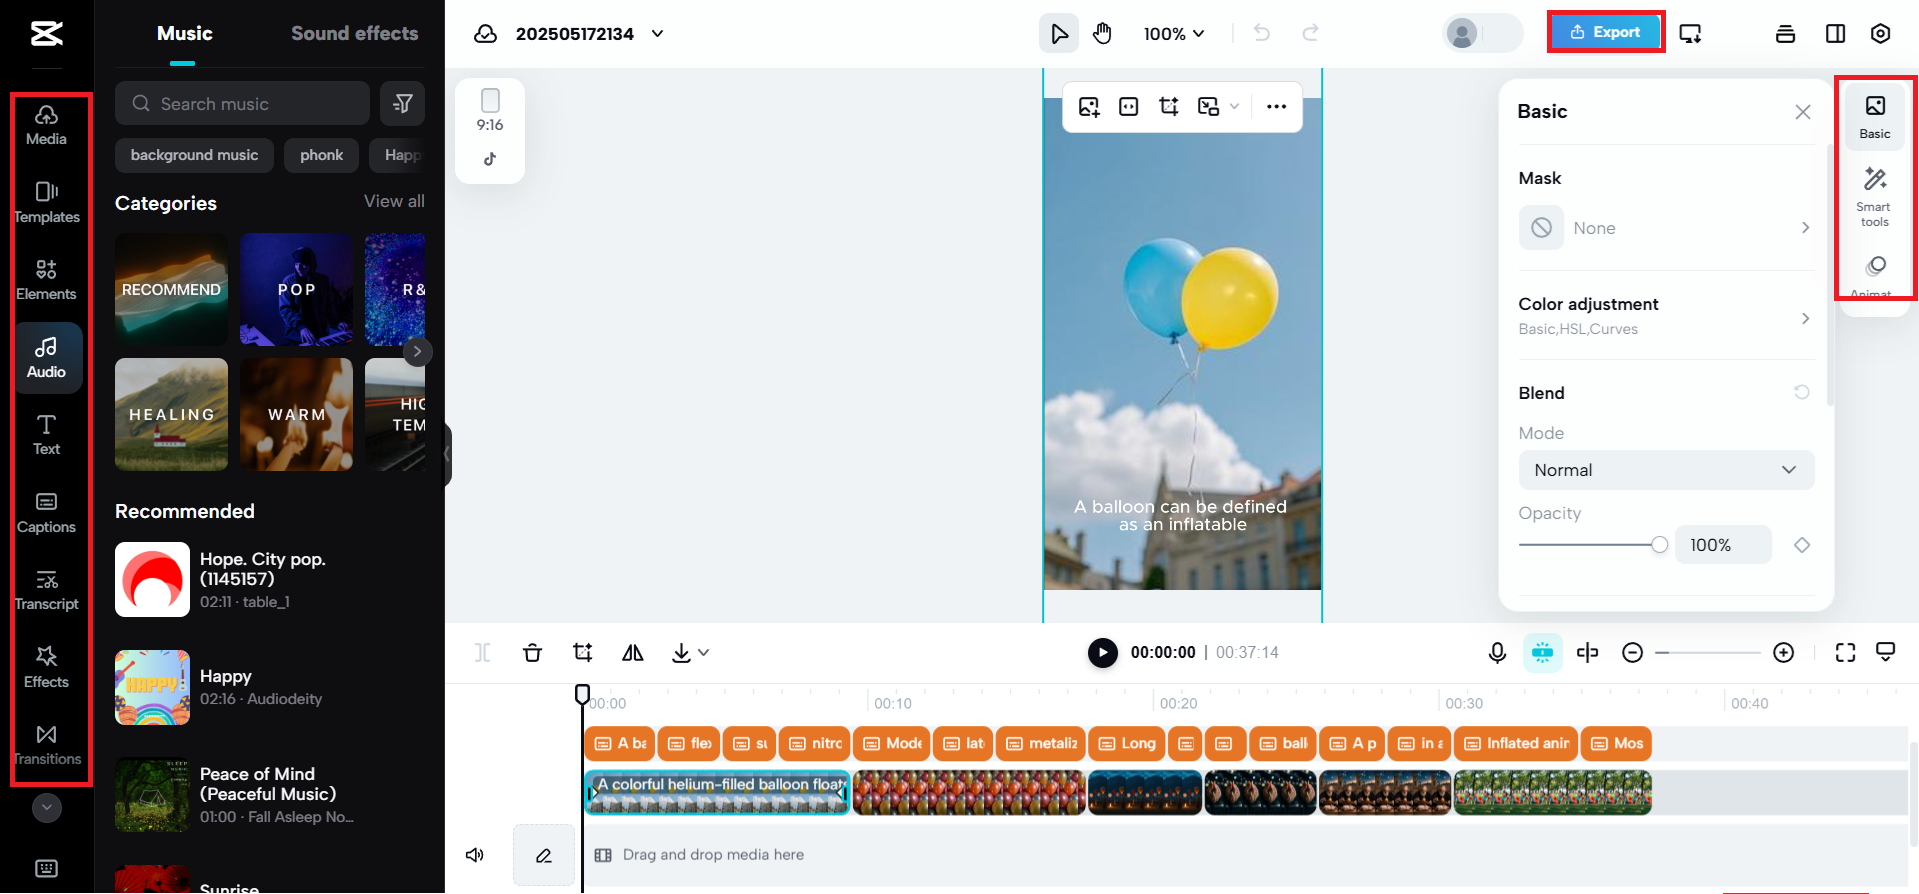The image size is (1919, 894).
Task: Click the keyboard shortcuts icon
Action: click(x=46, y=868)
